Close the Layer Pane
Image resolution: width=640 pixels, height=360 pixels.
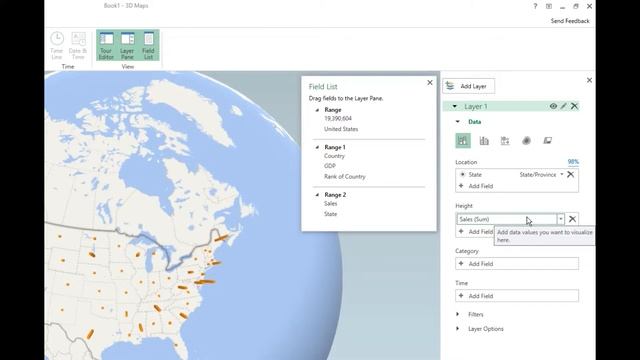point(589,80)
